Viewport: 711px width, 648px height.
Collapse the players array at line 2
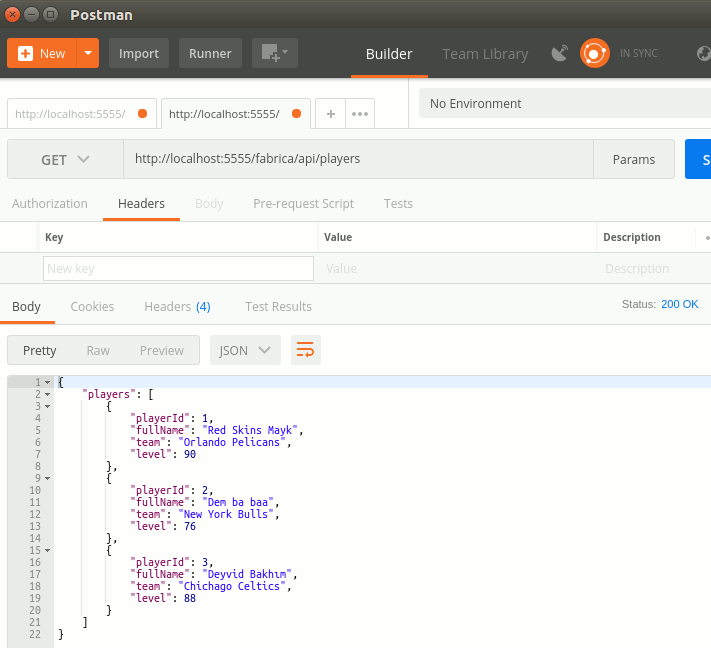(x=47, y=395)
